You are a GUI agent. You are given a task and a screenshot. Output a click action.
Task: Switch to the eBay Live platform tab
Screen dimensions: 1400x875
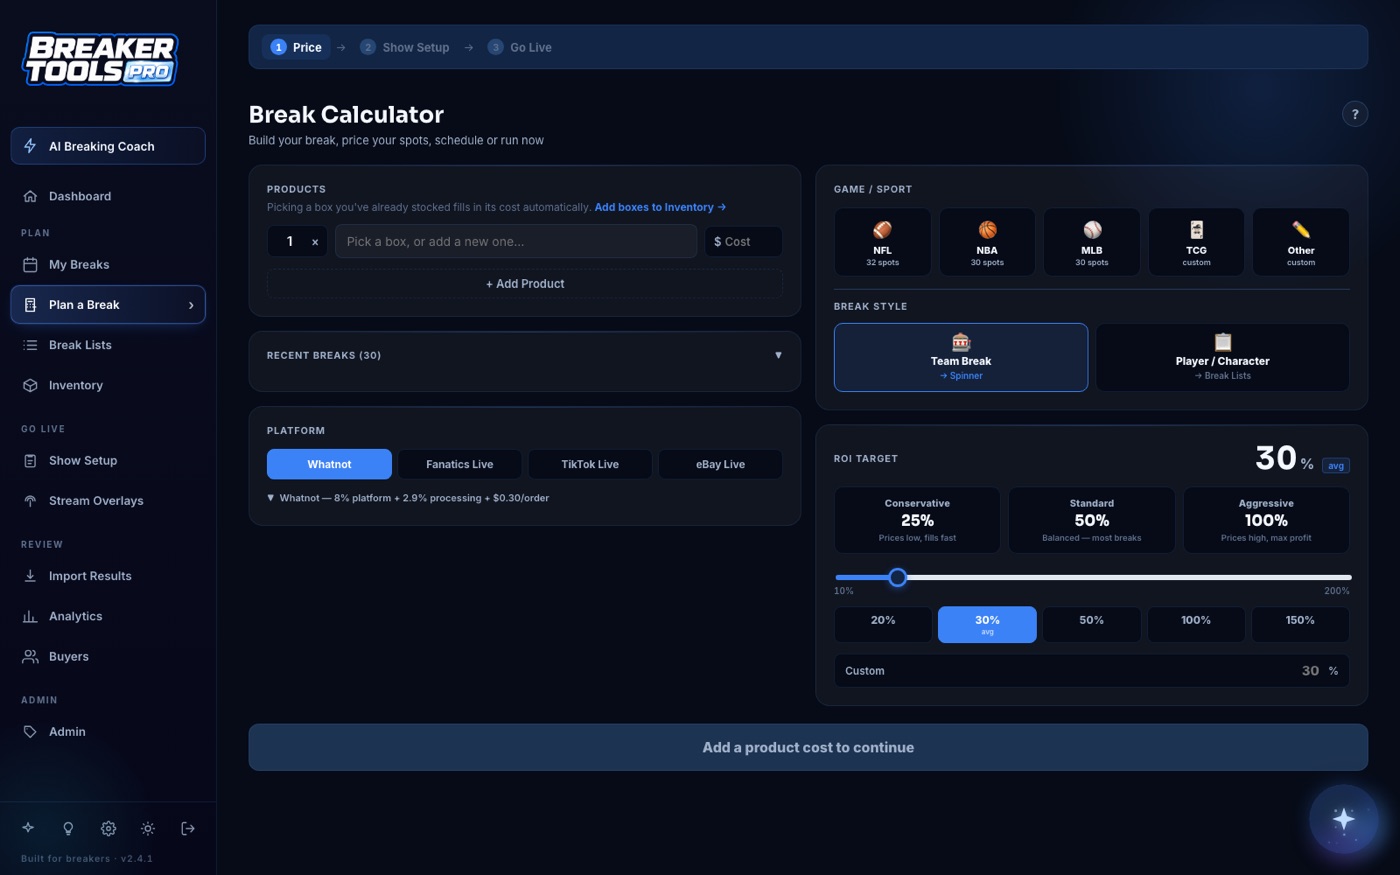click(x=720, y=464)
